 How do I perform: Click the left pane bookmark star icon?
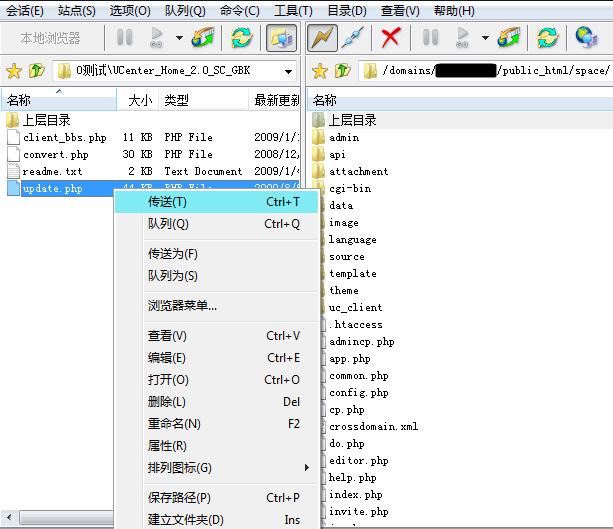pyautogui.click(x=14, y=71)
